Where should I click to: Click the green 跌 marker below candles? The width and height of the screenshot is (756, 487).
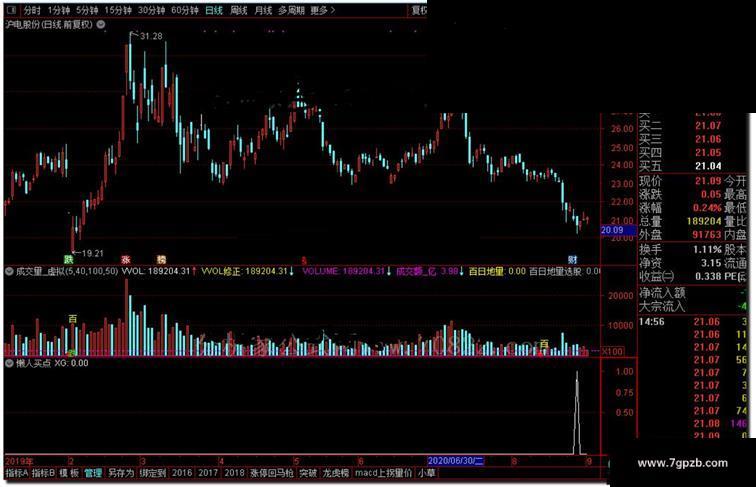tap(69, 259)
